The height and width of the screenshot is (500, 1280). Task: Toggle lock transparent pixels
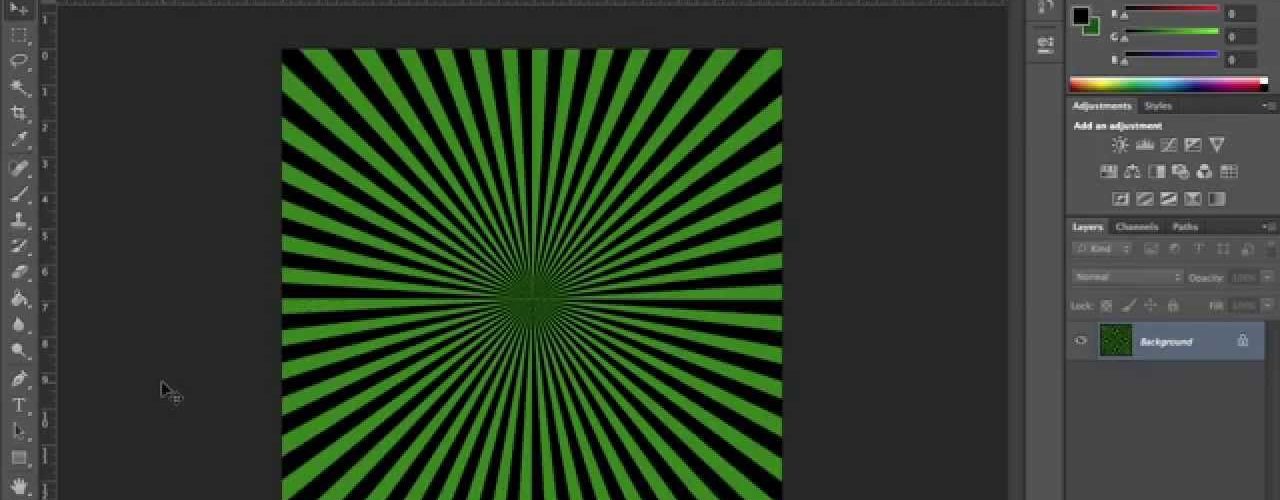(1106, 306)
